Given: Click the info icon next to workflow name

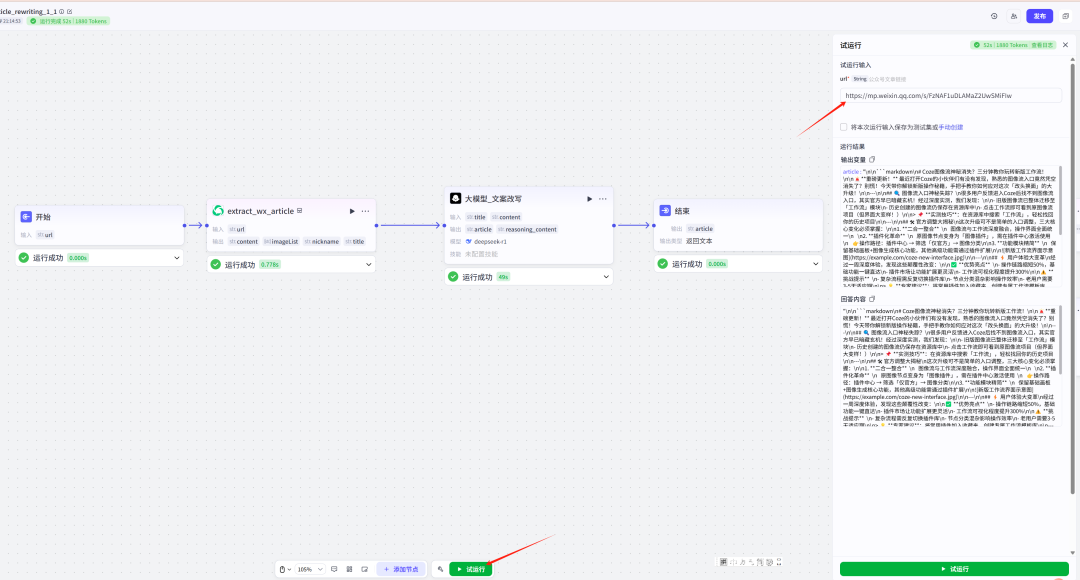Looking at the screenshot, I should (x=61, y=12).
